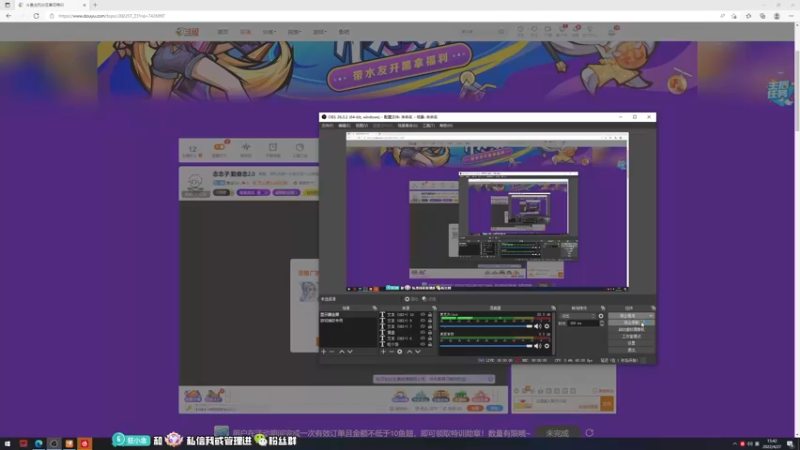Click the Douyu logo in site header
This screenshot has height=450, width=800.
[x=188, y=32]
